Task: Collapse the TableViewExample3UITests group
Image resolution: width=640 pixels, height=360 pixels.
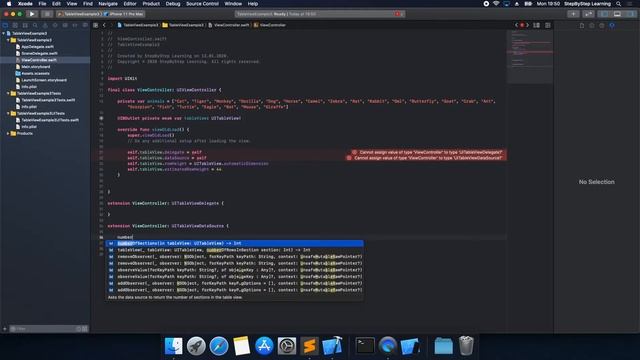Action: [x=8, y=113]
